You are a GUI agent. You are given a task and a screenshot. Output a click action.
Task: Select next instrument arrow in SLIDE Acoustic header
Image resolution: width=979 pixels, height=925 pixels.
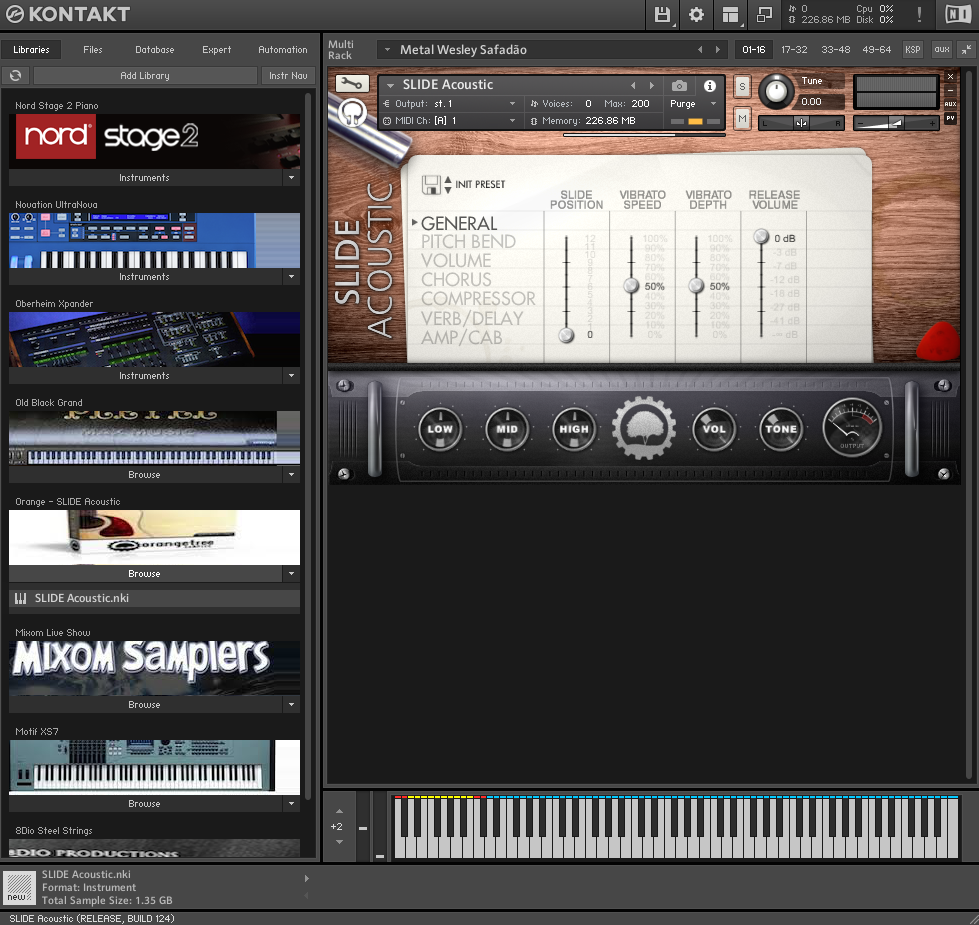(x=652, y=86)
